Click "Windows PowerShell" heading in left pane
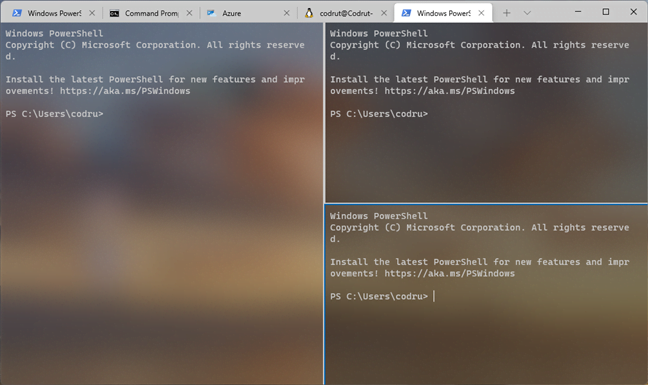648x385 pixels. click(x=54, y=33)
